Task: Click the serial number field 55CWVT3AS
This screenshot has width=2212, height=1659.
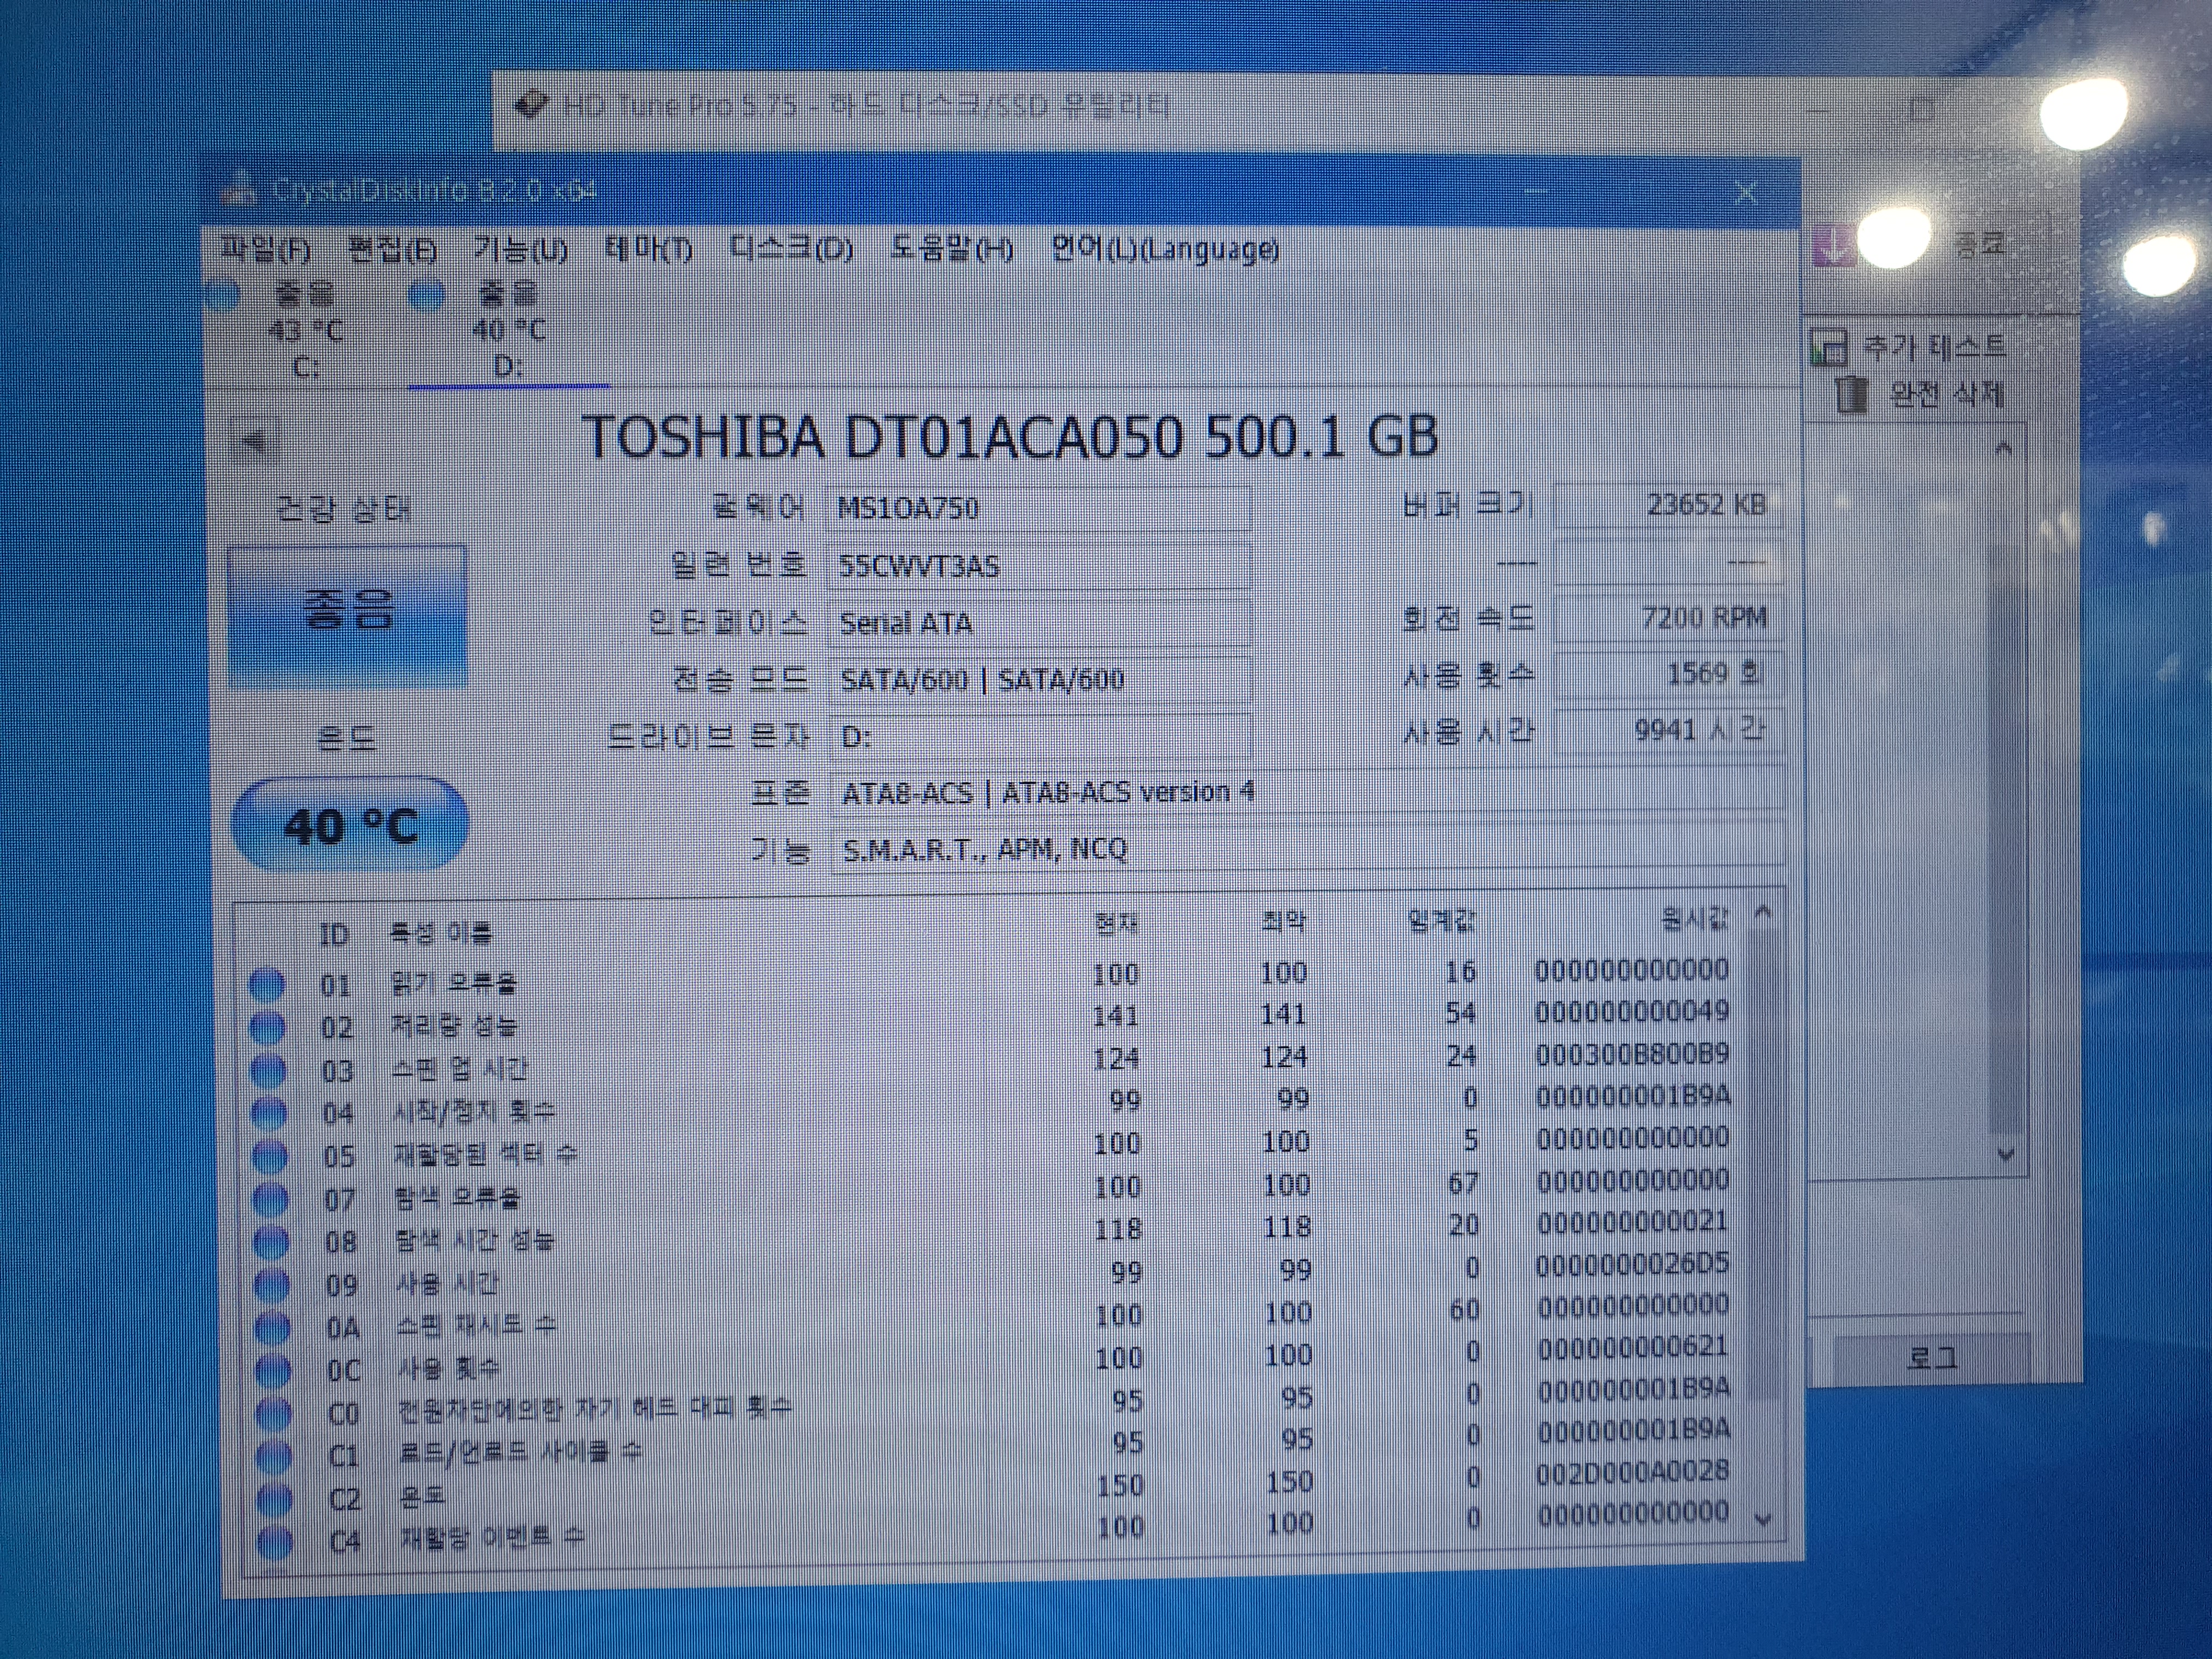Action: pyautogui.click(x=1040, y=566)
